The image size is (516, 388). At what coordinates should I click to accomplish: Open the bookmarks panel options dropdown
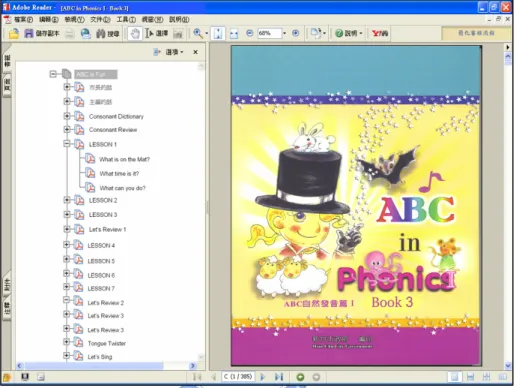[x=168, y=52]
